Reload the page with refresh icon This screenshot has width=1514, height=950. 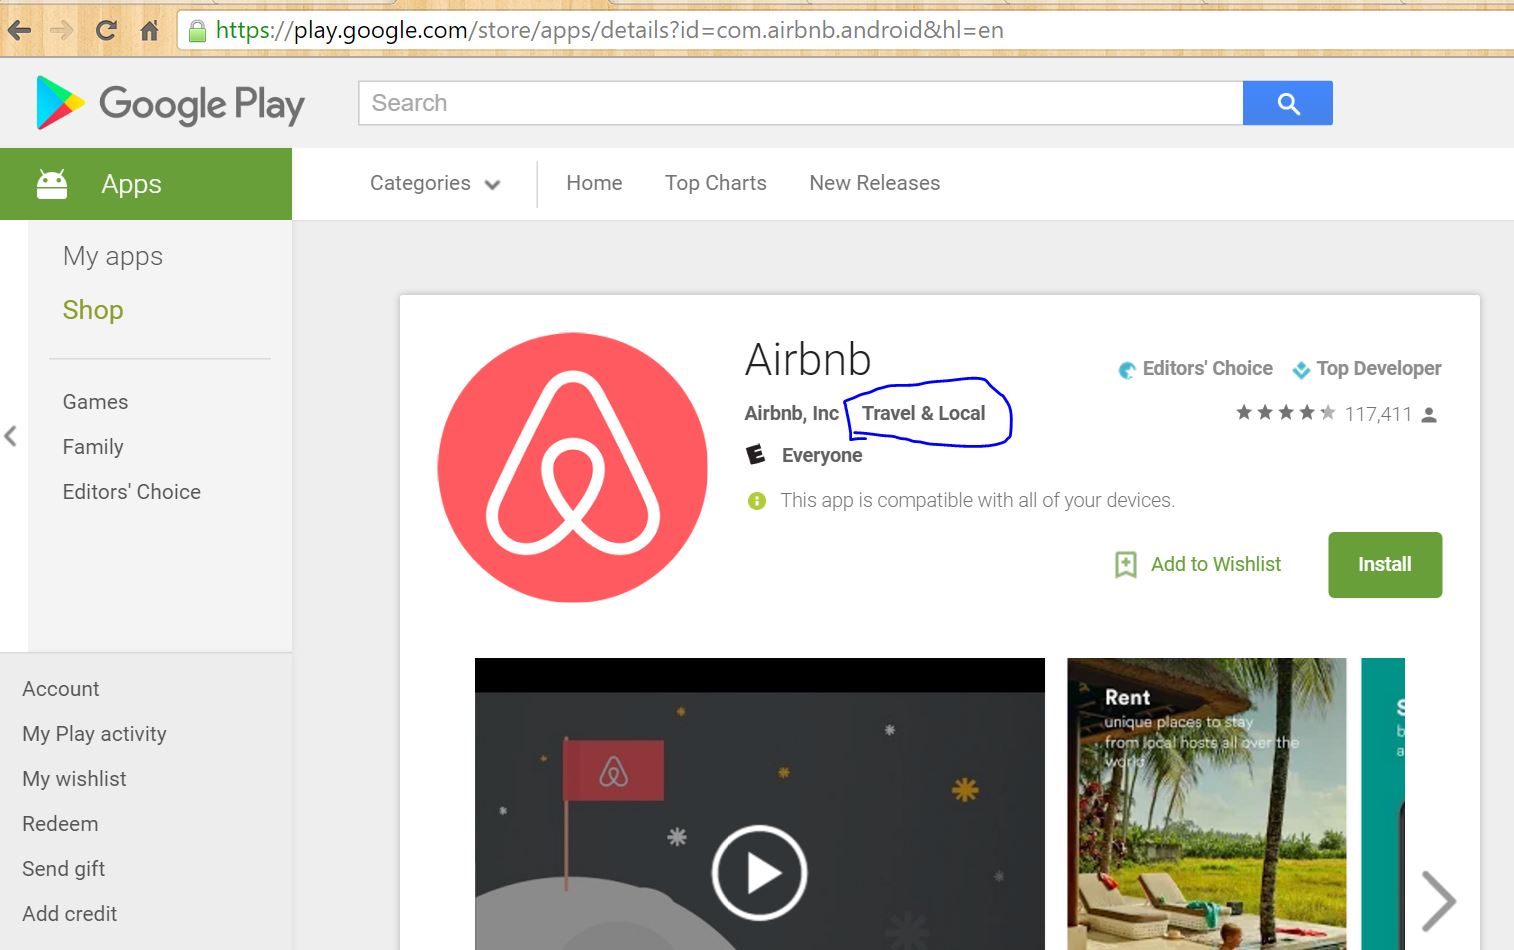pos(106,31)
